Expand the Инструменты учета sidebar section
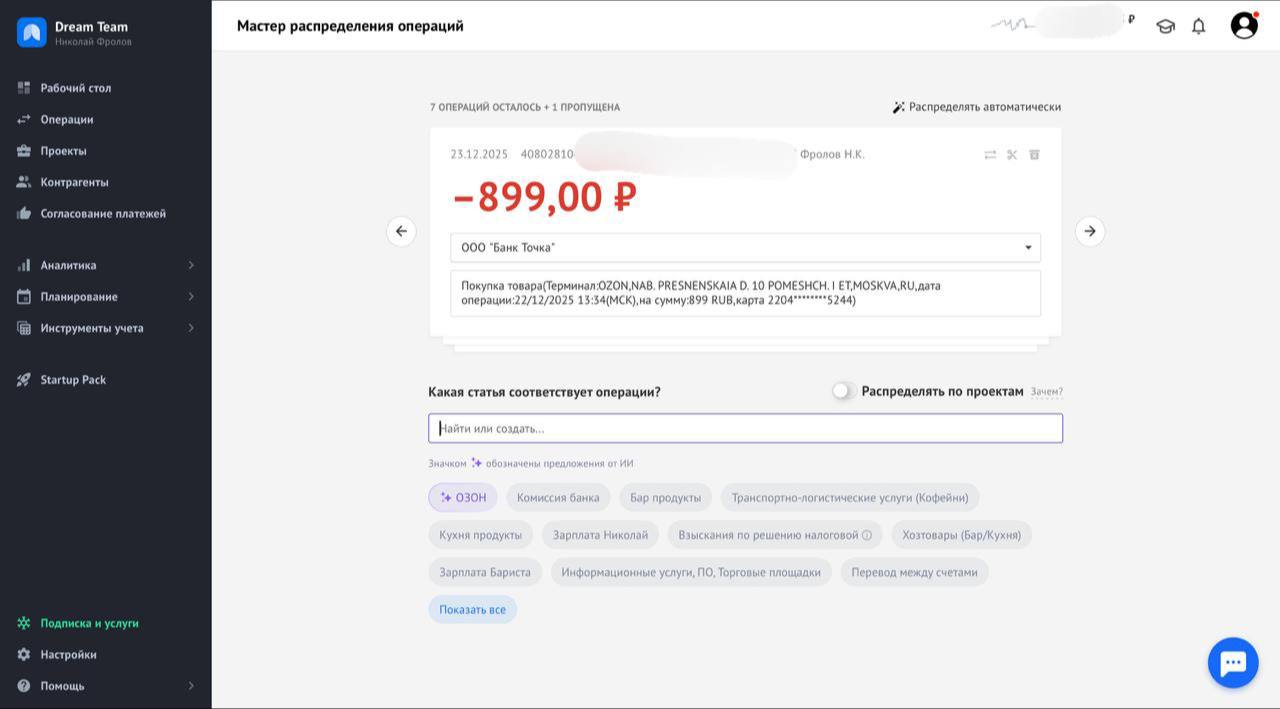The image size is (1280, 709). (105, 328)
